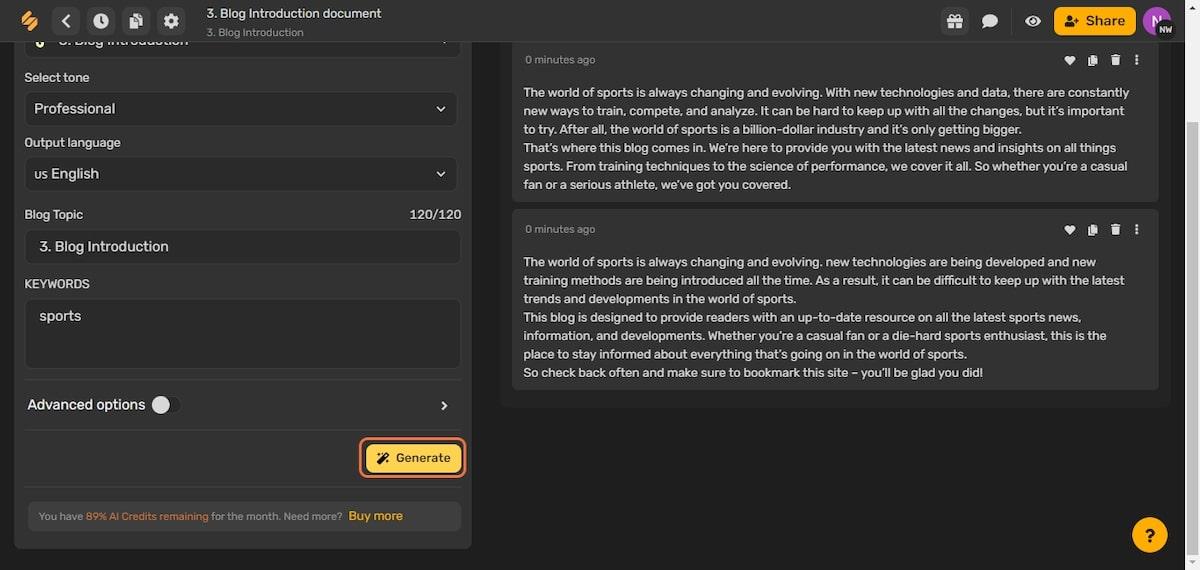
Task: Expand Advanced options chevron arrow
Action: click(444, 406)
